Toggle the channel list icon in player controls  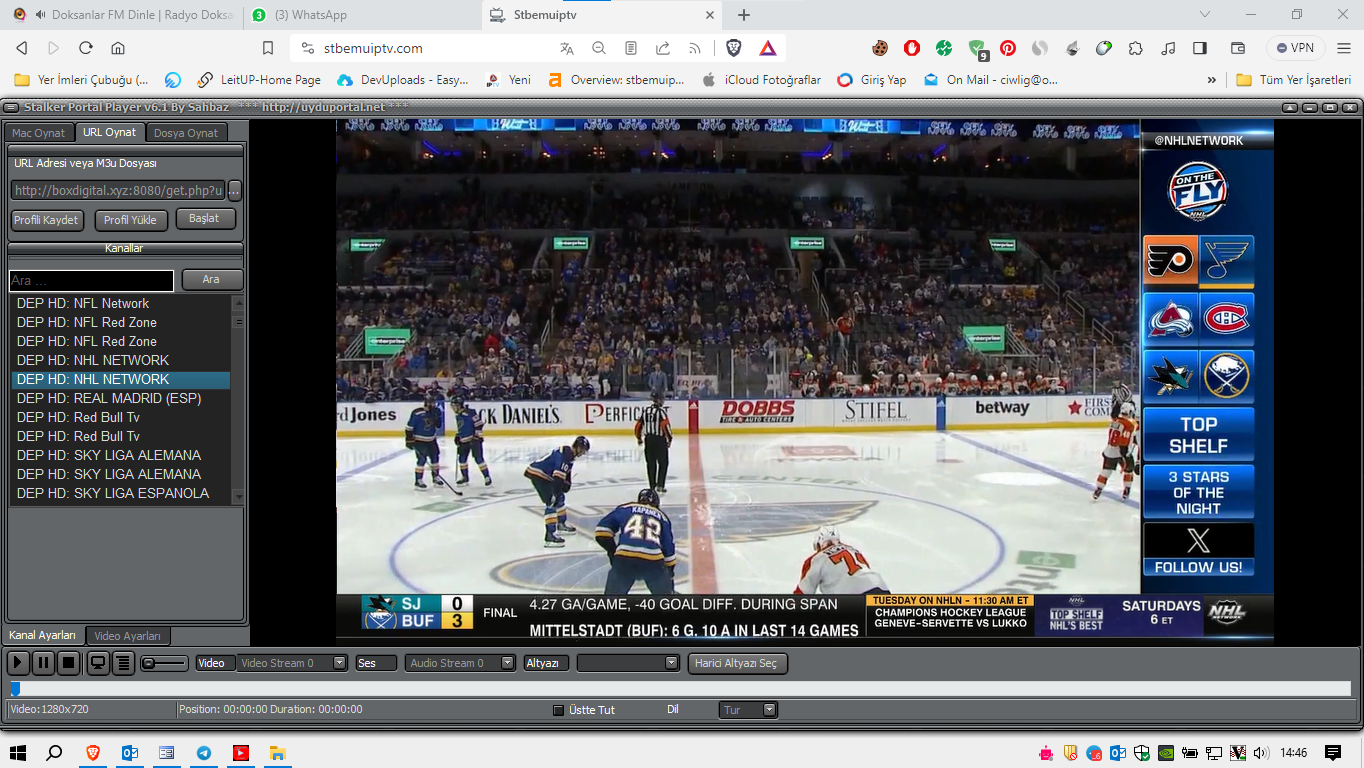123,662
